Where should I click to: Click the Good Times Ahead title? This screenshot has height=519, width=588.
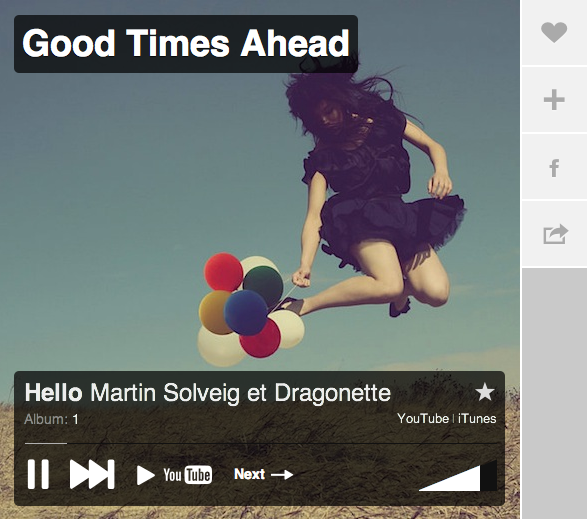click(x=186, y=44)
